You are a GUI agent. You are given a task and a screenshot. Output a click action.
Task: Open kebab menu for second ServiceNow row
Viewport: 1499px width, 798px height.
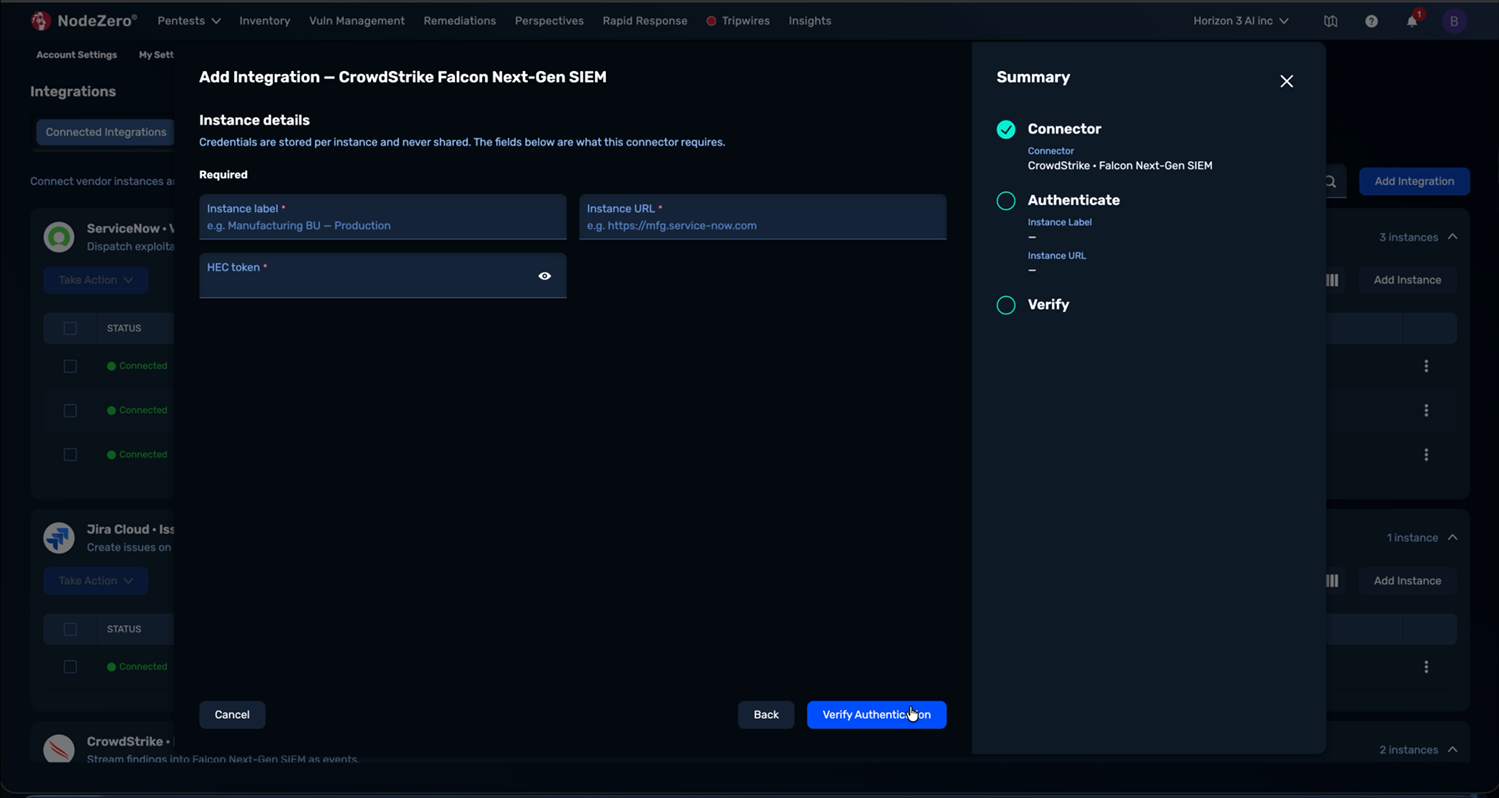(1426, 410)
